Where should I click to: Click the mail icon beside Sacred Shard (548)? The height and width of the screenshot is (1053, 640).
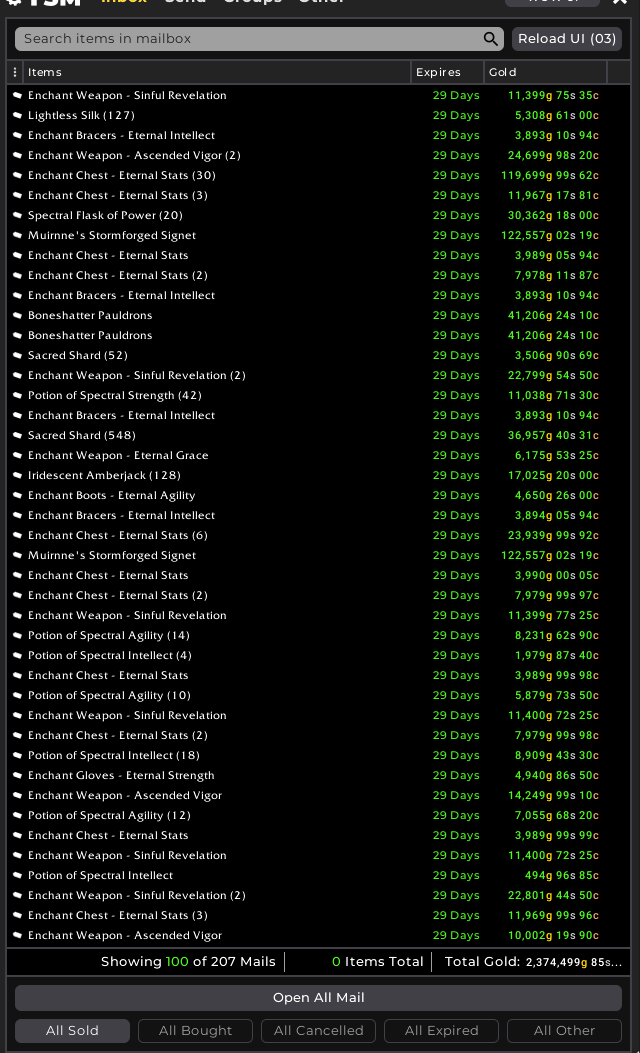point(17,435)
